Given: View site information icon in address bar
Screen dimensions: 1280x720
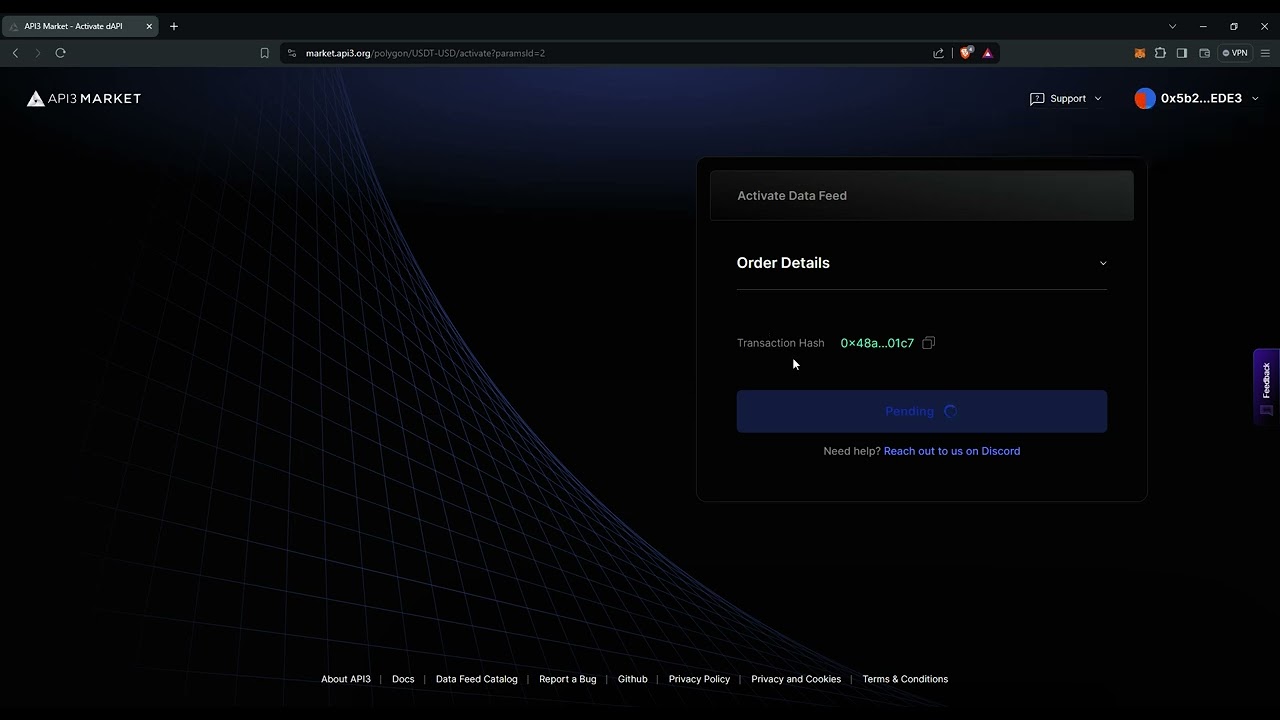Looking at the screenshot, I should click(291, 53).
